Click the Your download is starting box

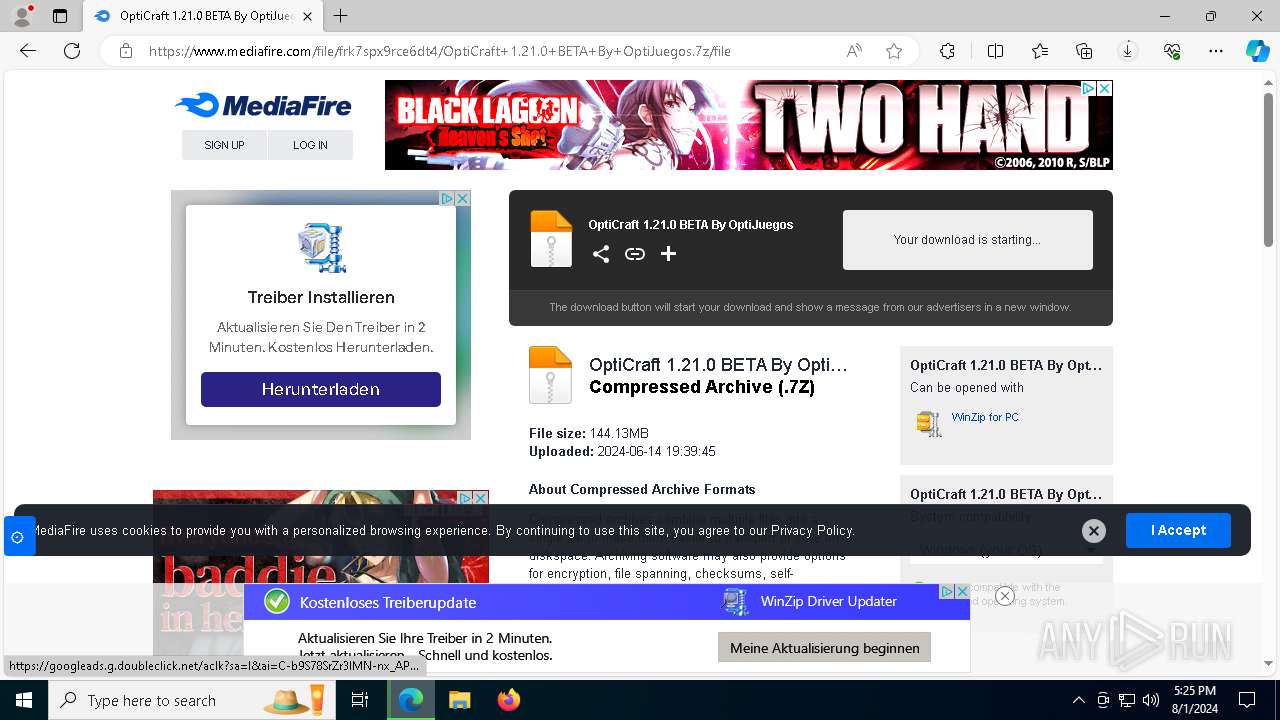point(967,240)
